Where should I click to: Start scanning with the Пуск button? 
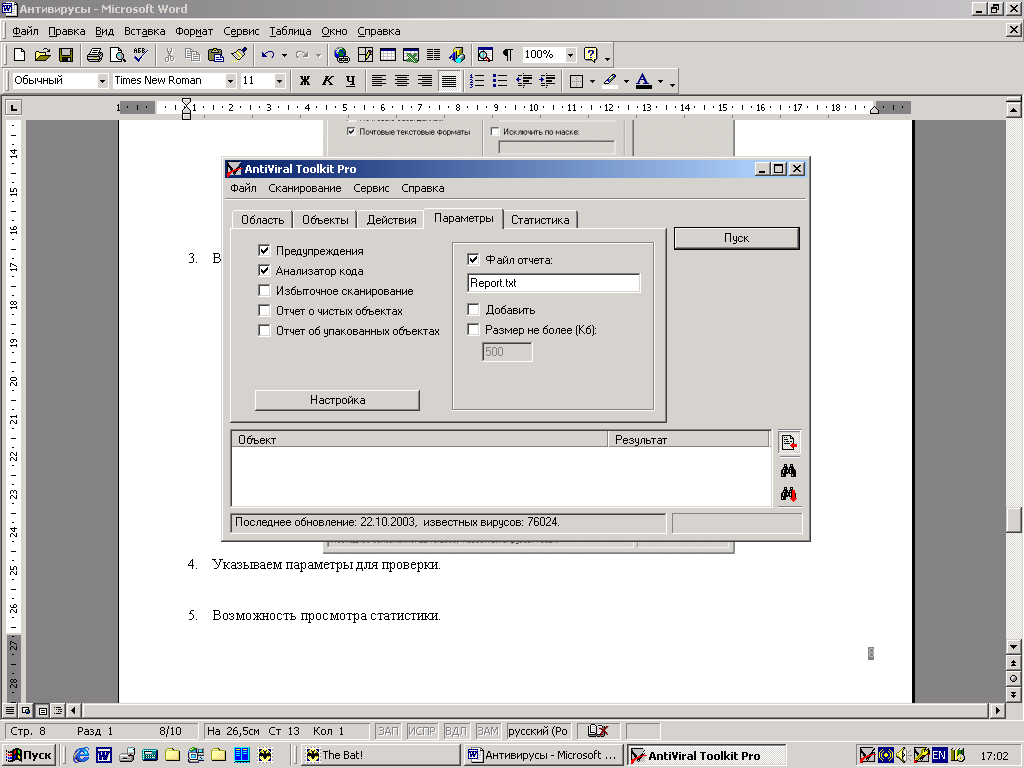[x=736, y=238]
